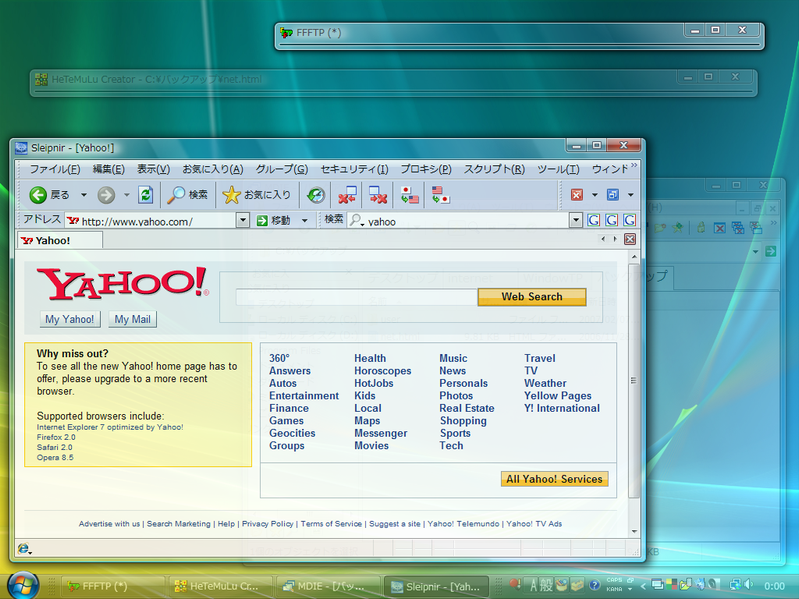The width and height of the screenshot is (799, 599).
Task: Open Forward button history dropdown arrow
Action: 127,195
